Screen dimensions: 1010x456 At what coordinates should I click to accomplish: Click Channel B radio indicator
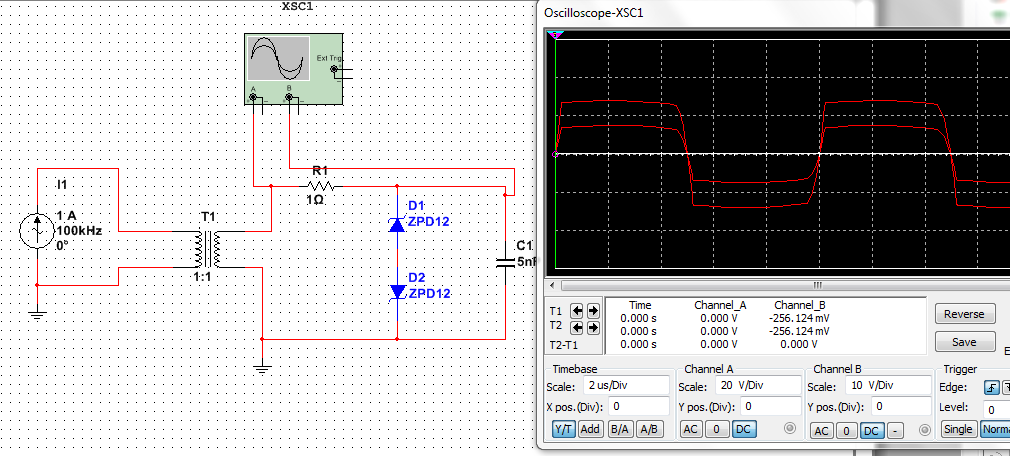click(x=925, y=430)
